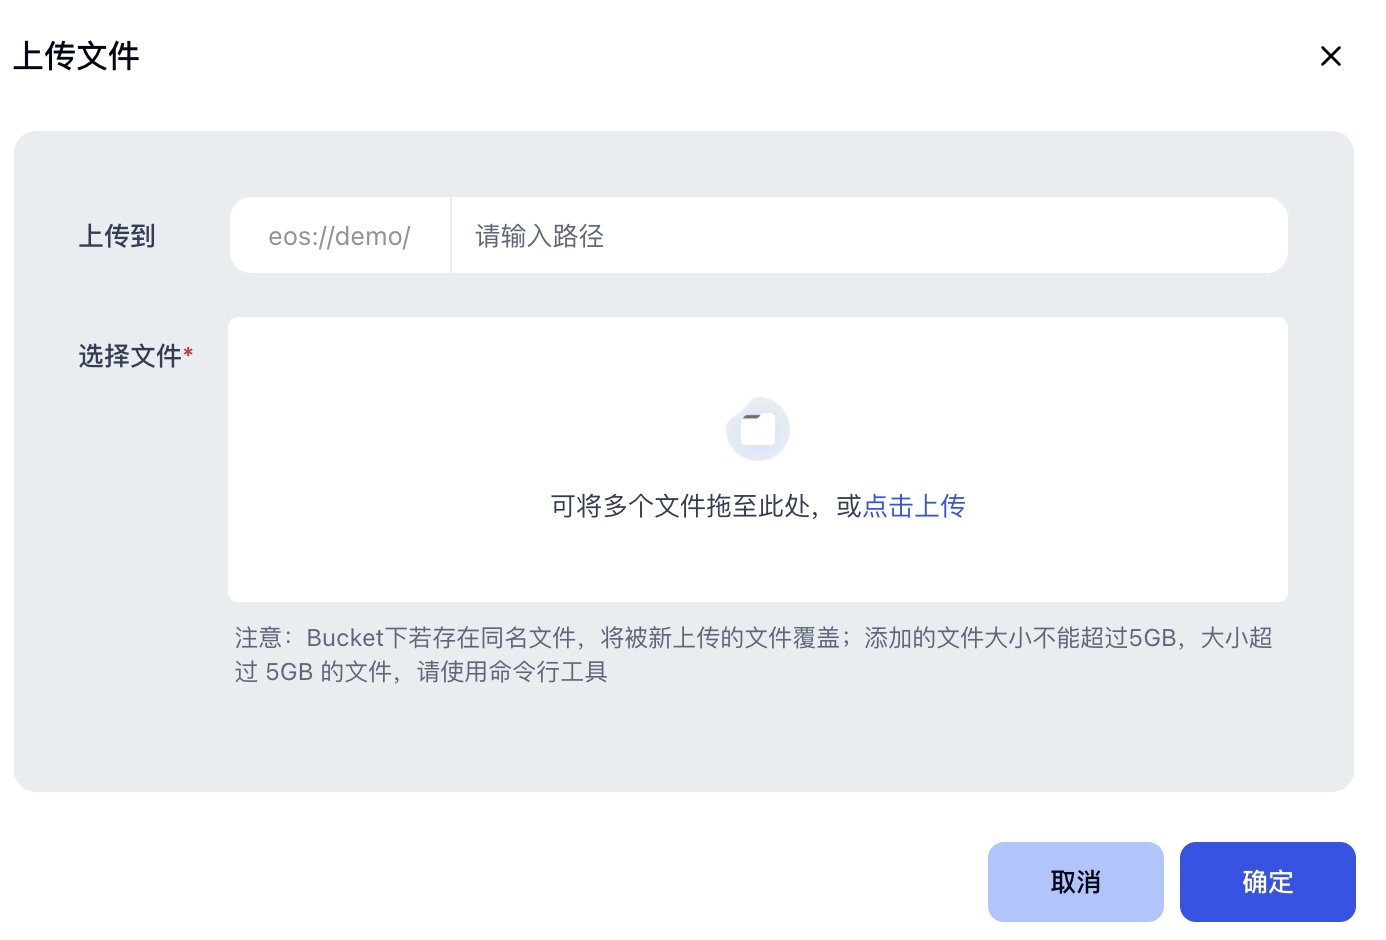Click the 或 text before upload link

click(849, 507)
